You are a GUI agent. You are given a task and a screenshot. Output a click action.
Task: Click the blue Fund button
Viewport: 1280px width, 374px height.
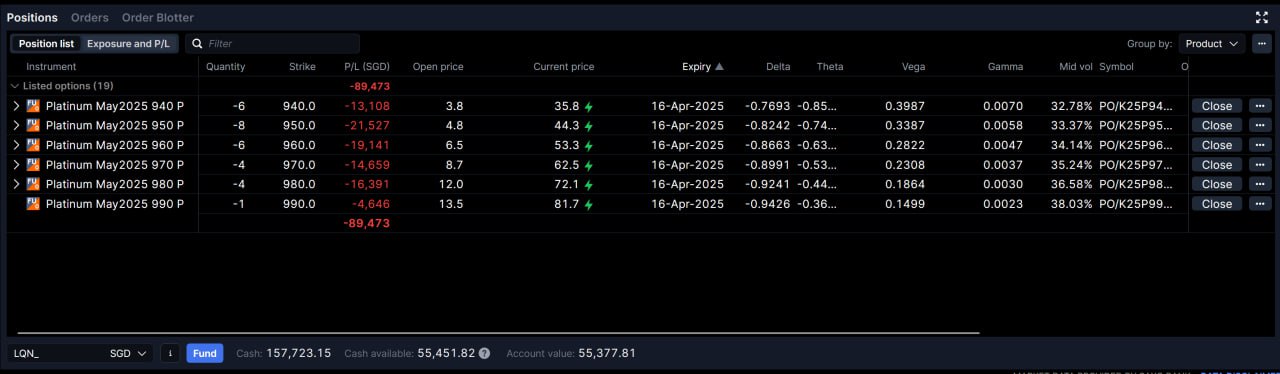coord(205,353)
